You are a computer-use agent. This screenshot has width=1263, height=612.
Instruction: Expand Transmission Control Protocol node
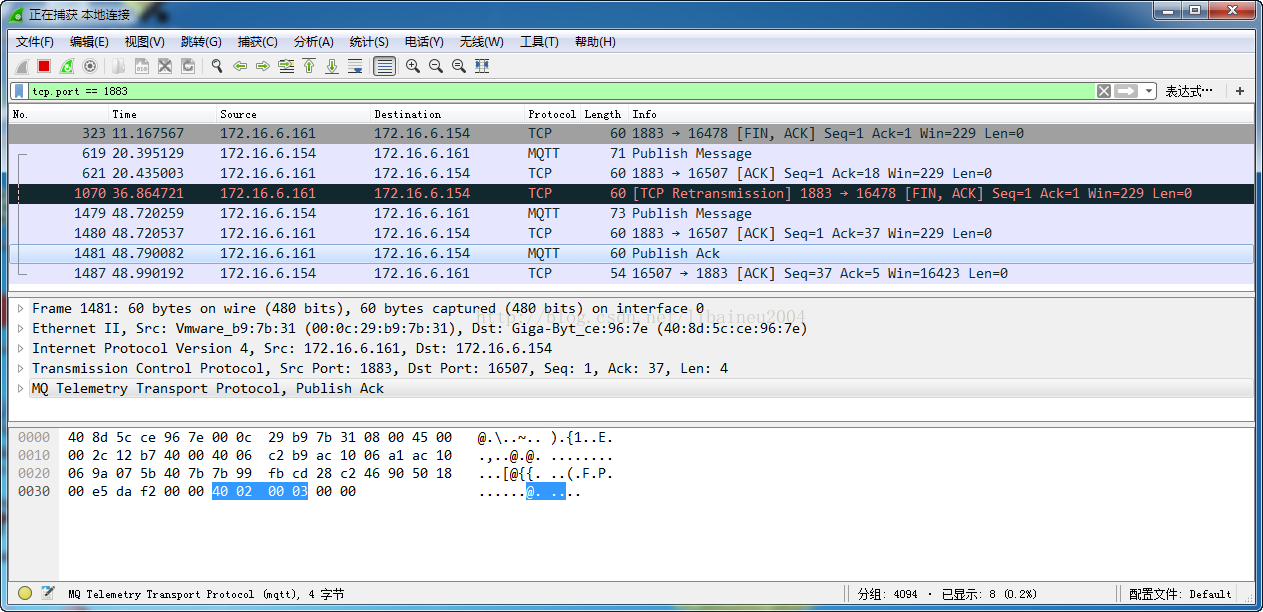coord(20,369)
